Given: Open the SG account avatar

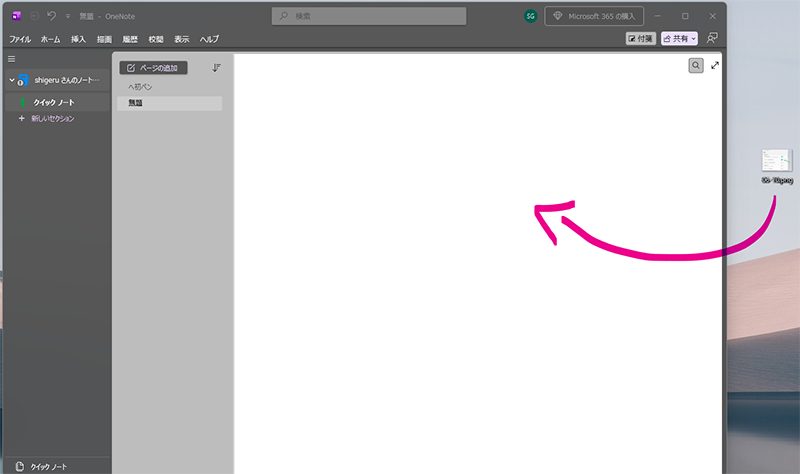Looking at the screenshot, I should (x=531, y=16).
